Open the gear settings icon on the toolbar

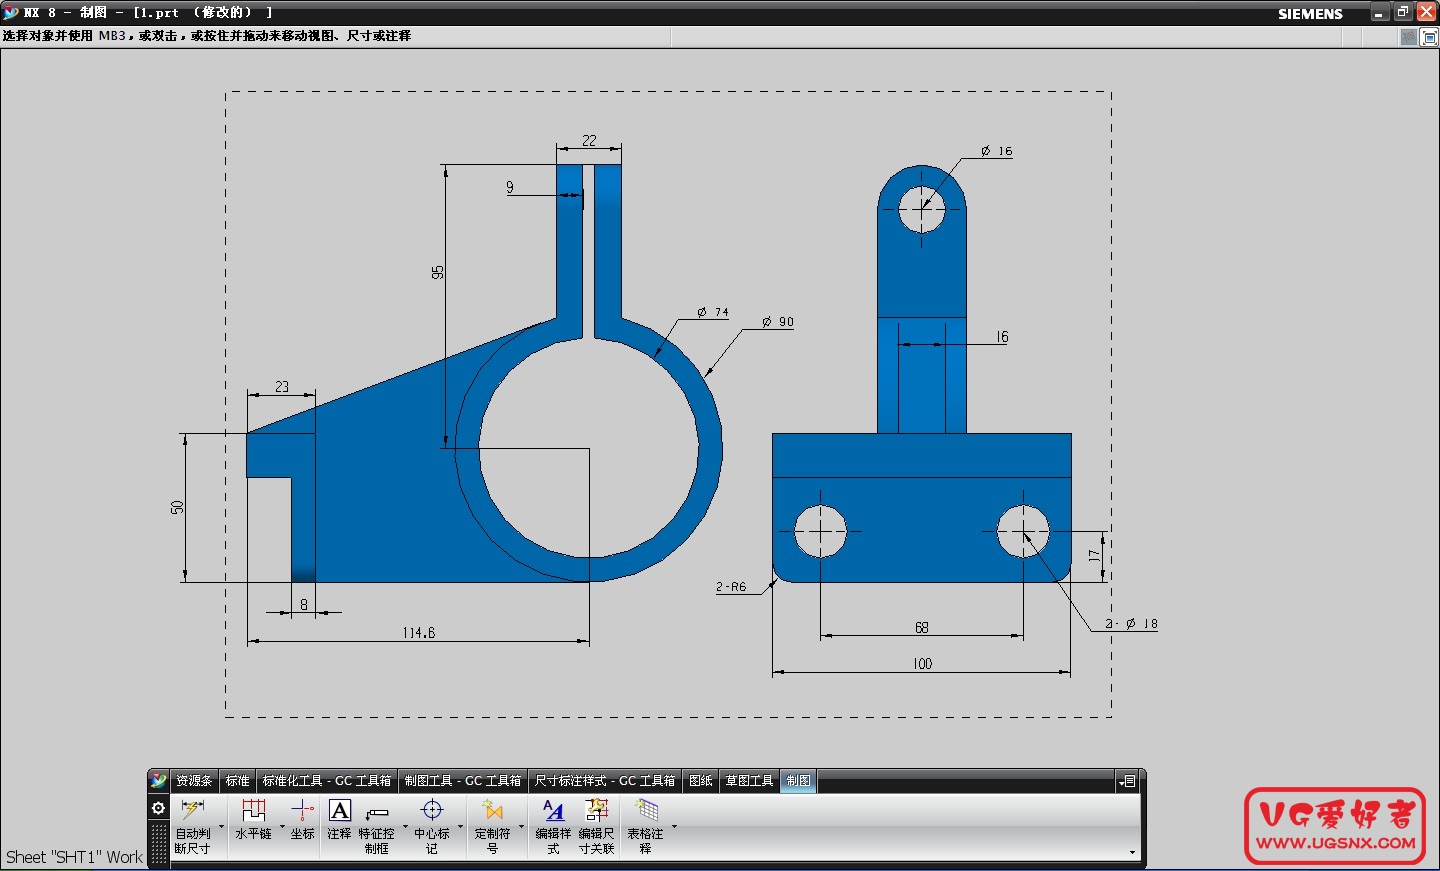[158, 808]
